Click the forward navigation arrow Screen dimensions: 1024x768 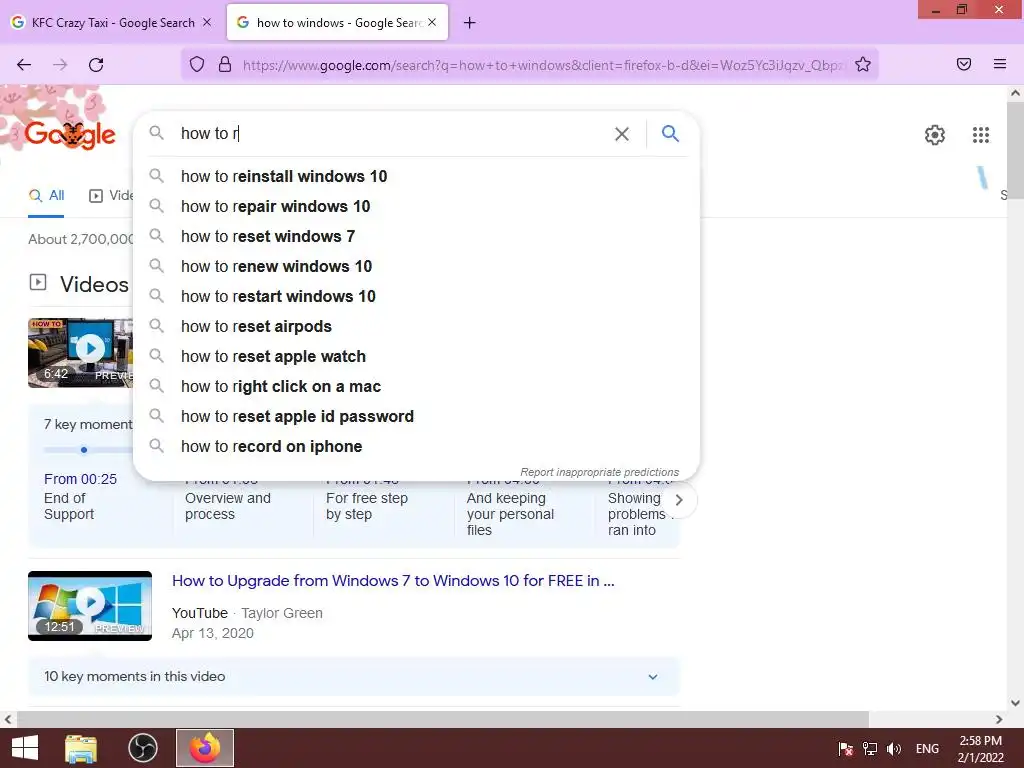click(x=60, y=65)
